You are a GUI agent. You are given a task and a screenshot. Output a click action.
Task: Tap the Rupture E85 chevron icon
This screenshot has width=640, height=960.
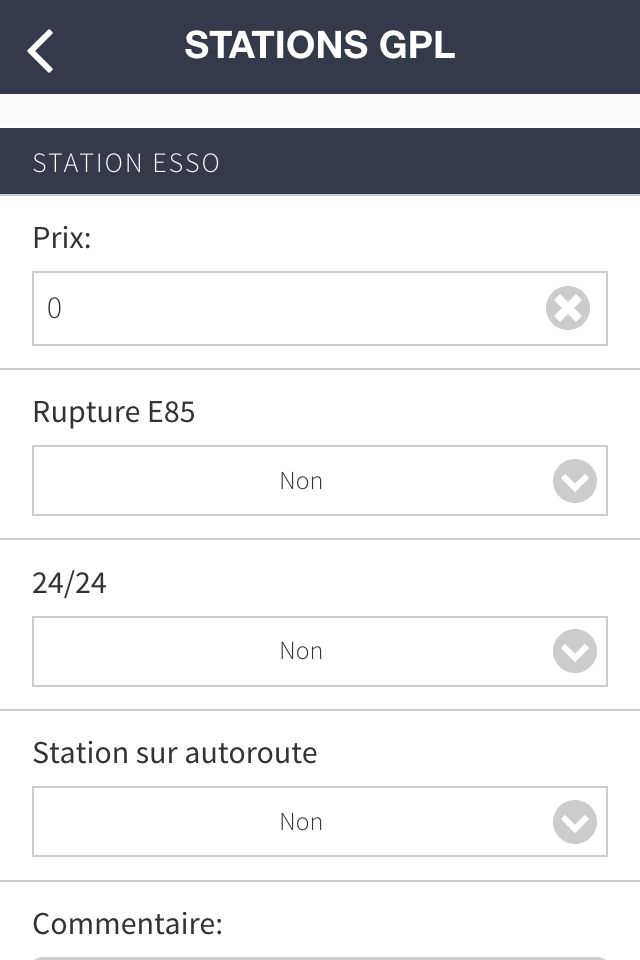coord(574,481)
